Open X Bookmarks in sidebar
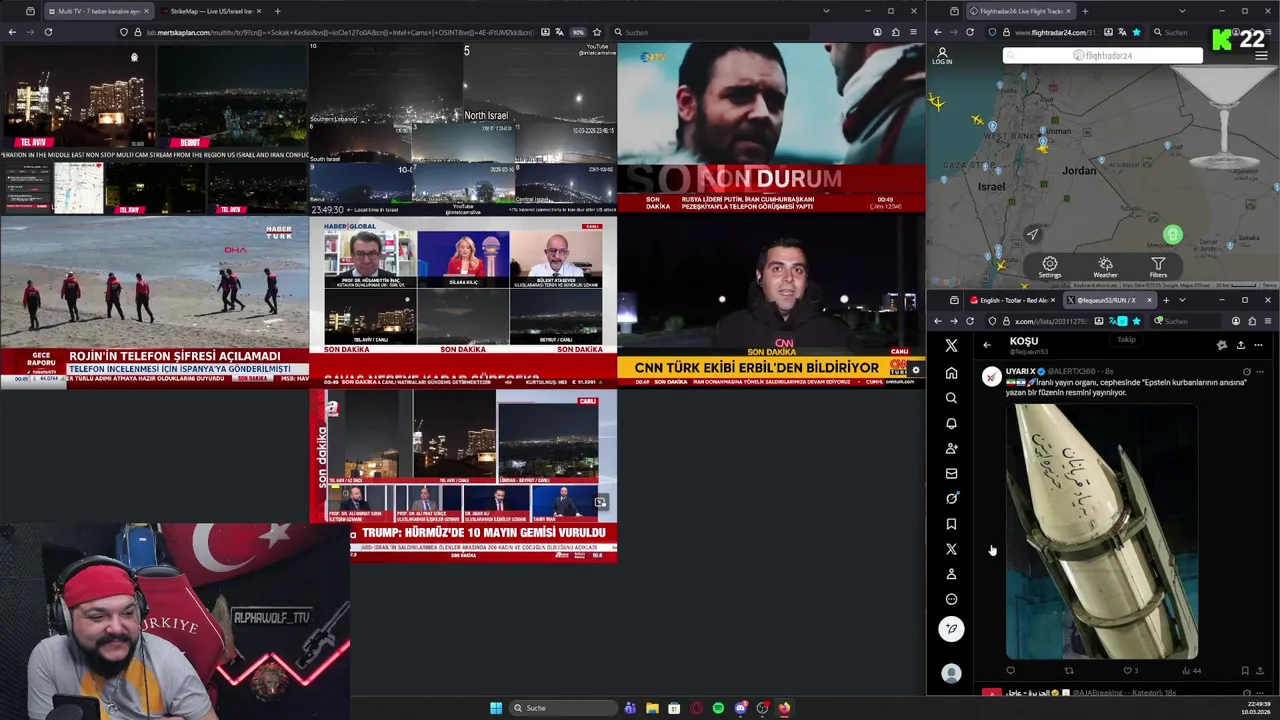The image size is (1280, 720). click(951, 524)
